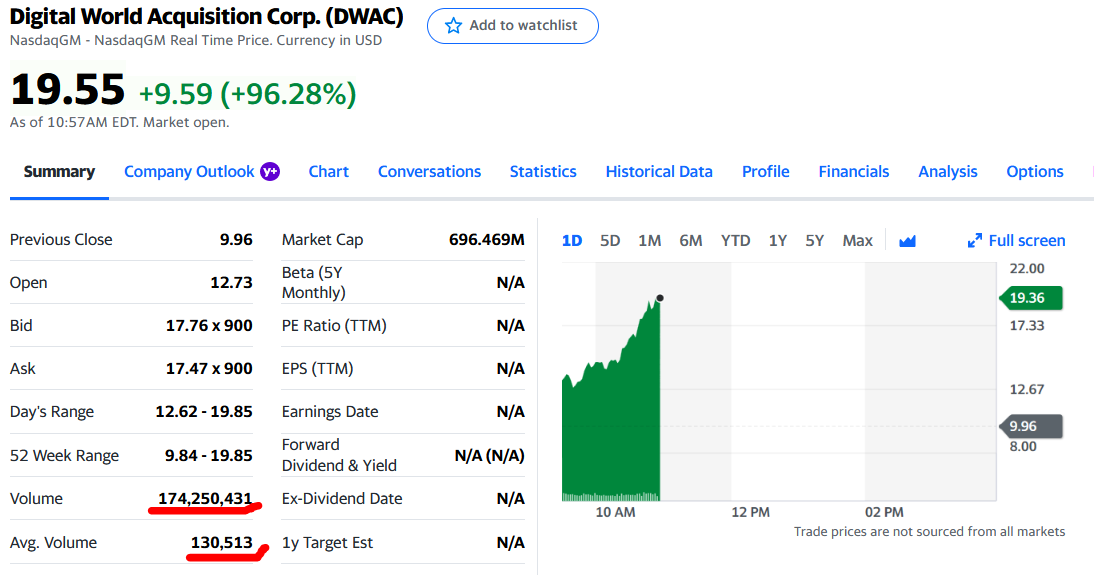The image size is (1094, 575).
Task: Click the Market Cap value 696.469M
Action: (x=486, y=239)
